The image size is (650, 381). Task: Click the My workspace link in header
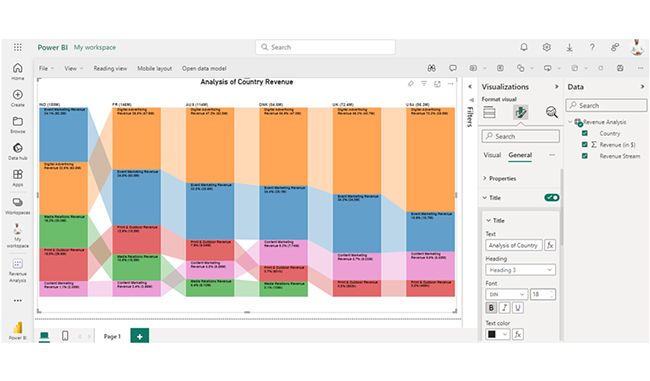click(95, 47)
